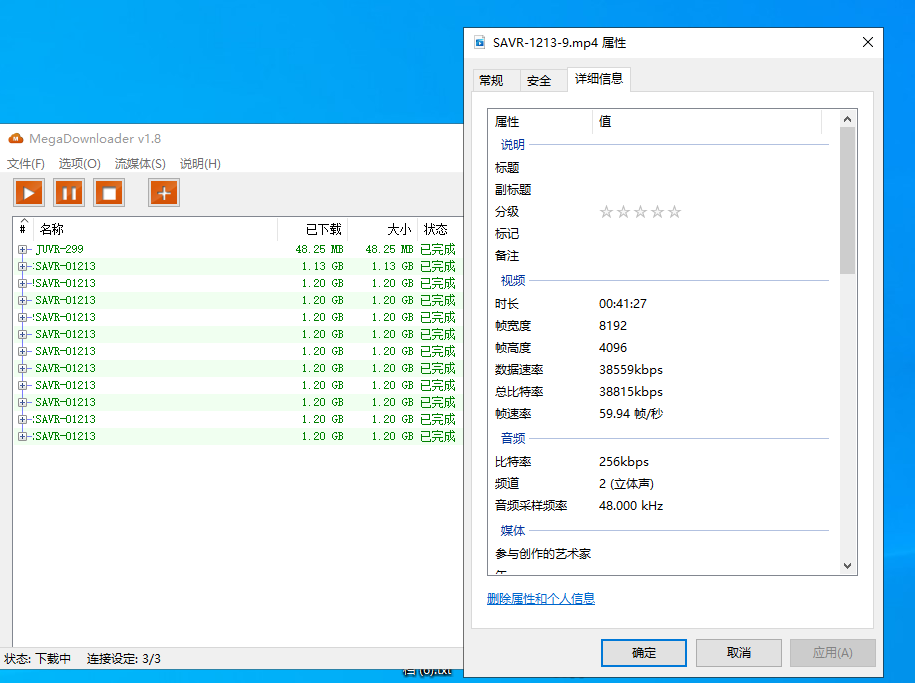The width and height of the screenshot is (915, 683).
Task: Dismiss the dialog with the 取消 button
Action: pos(739,653)
